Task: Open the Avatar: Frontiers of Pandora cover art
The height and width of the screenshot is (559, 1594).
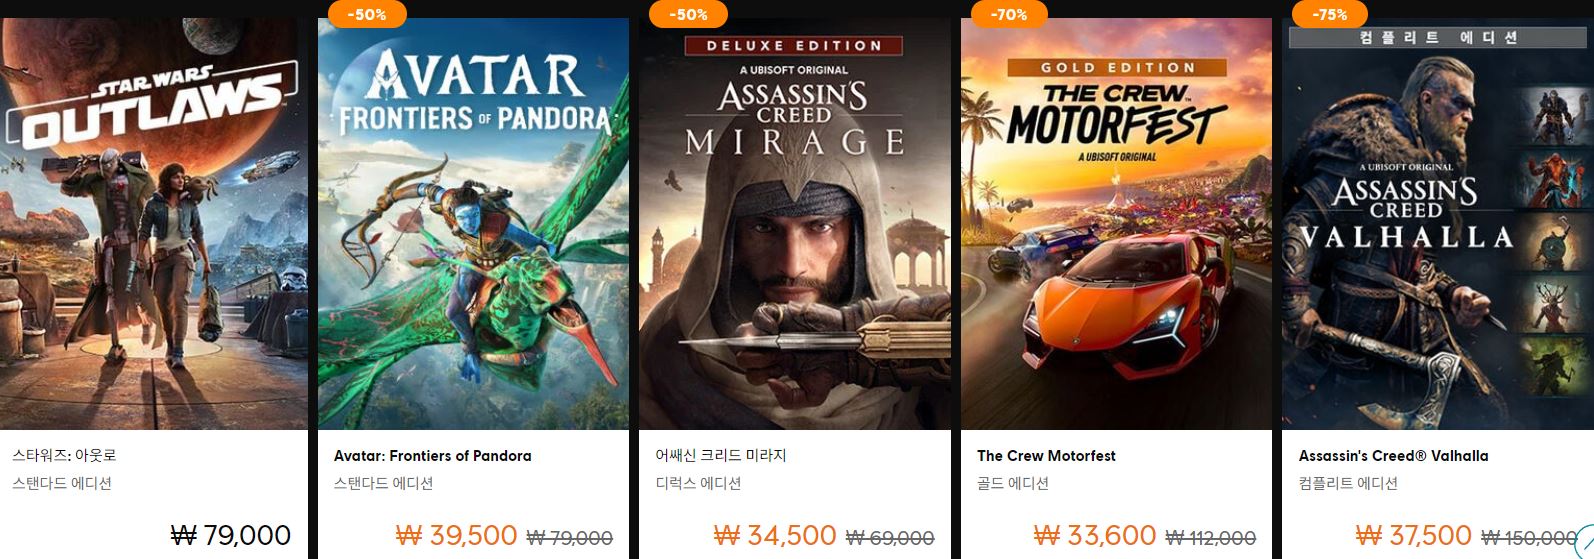Action: point(473,224)
